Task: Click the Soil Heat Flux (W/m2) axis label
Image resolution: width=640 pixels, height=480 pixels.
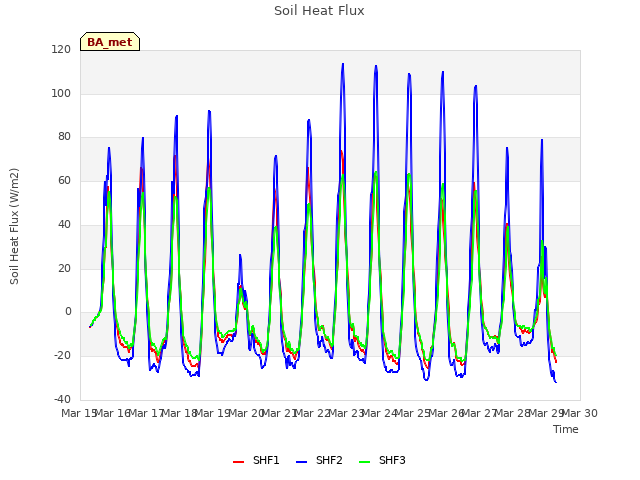Action: 14,226
